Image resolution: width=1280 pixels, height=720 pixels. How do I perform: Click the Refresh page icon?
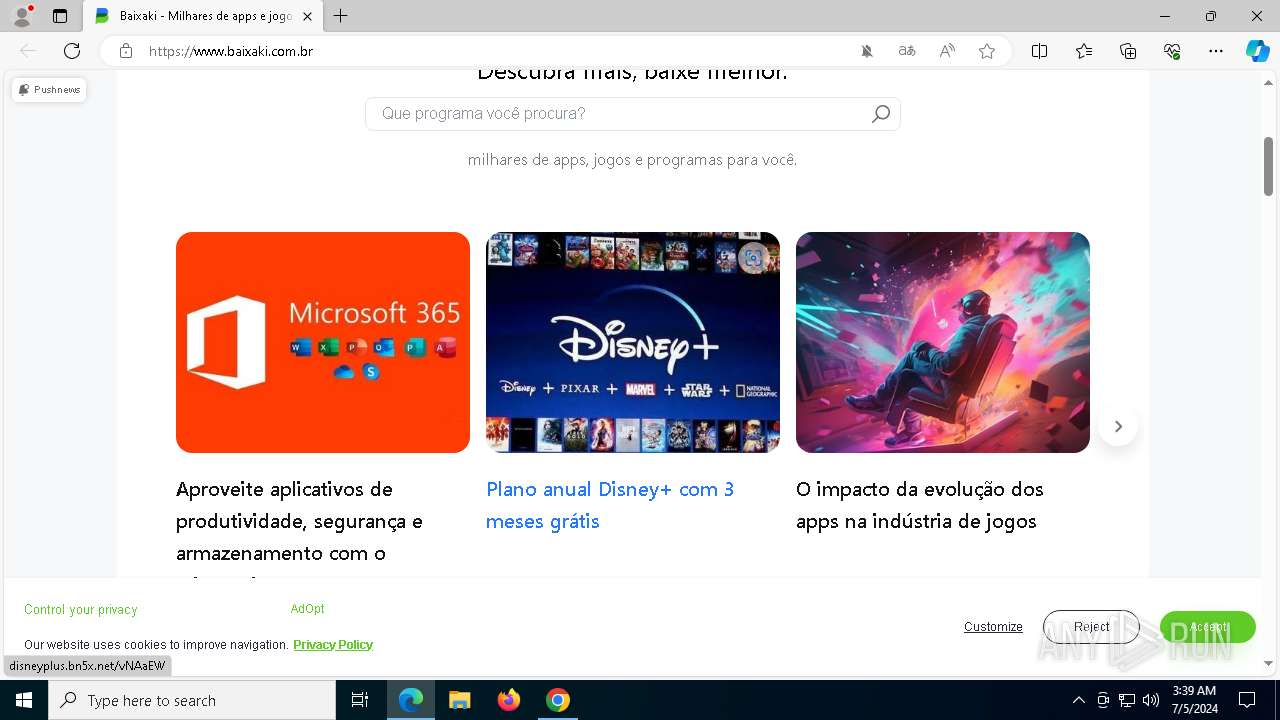(72, 51)
